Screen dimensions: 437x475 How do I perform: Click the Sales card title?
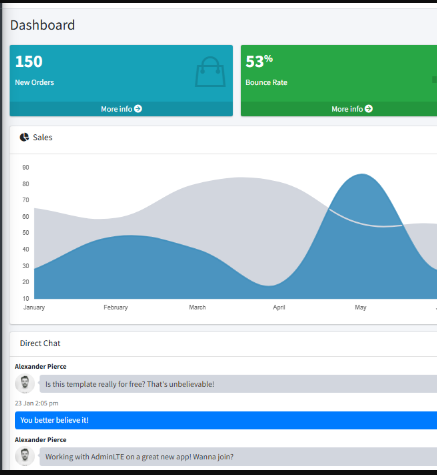tap(43, 137)
